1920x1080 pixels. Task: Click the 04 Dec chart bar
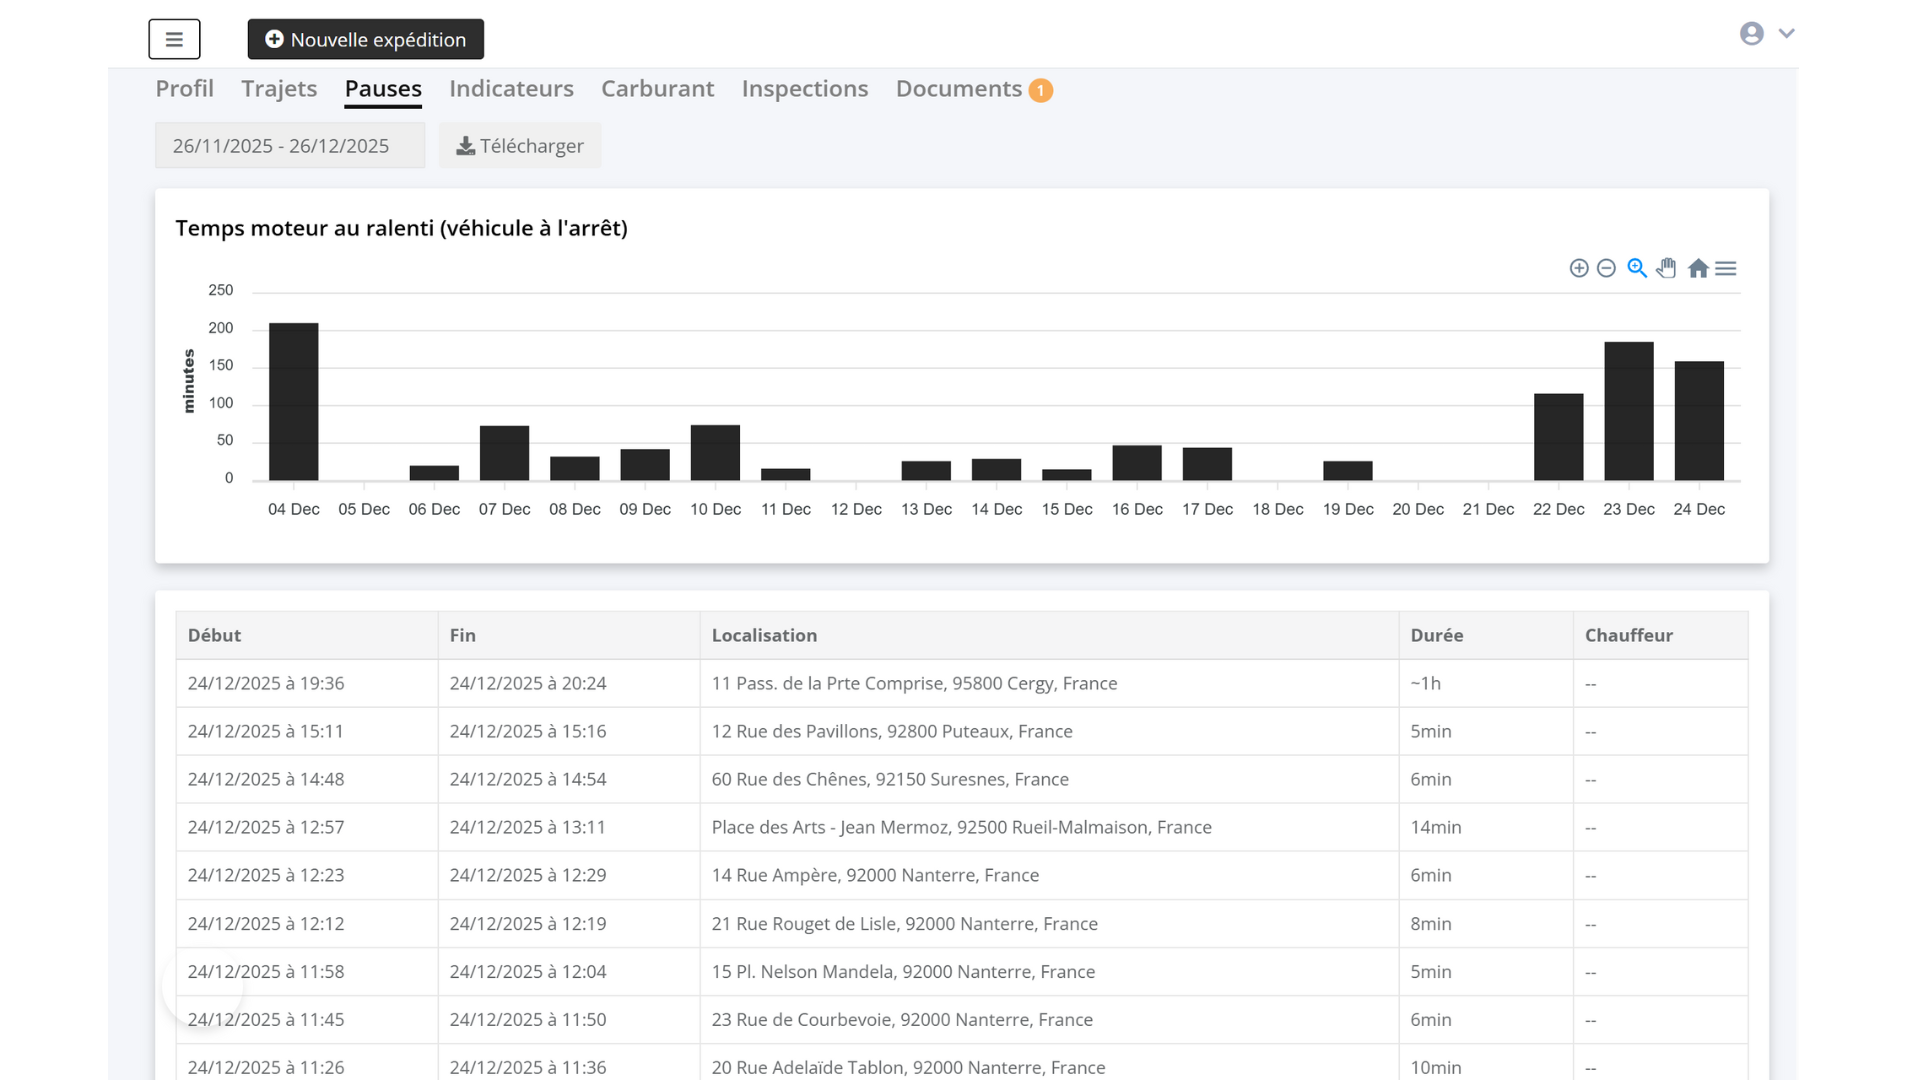coord(293,402)
